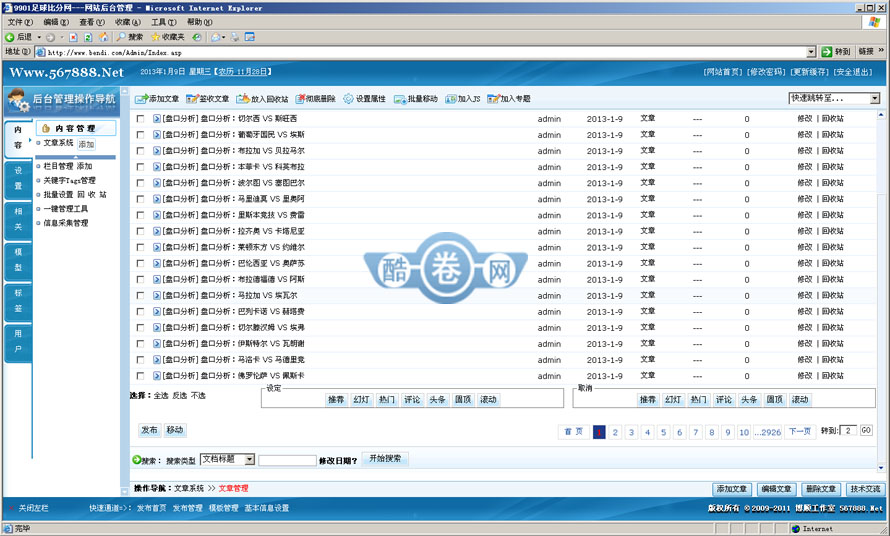Click the Mail icon in browser toolbar
The image size is (890, 536).
(215, 37)
